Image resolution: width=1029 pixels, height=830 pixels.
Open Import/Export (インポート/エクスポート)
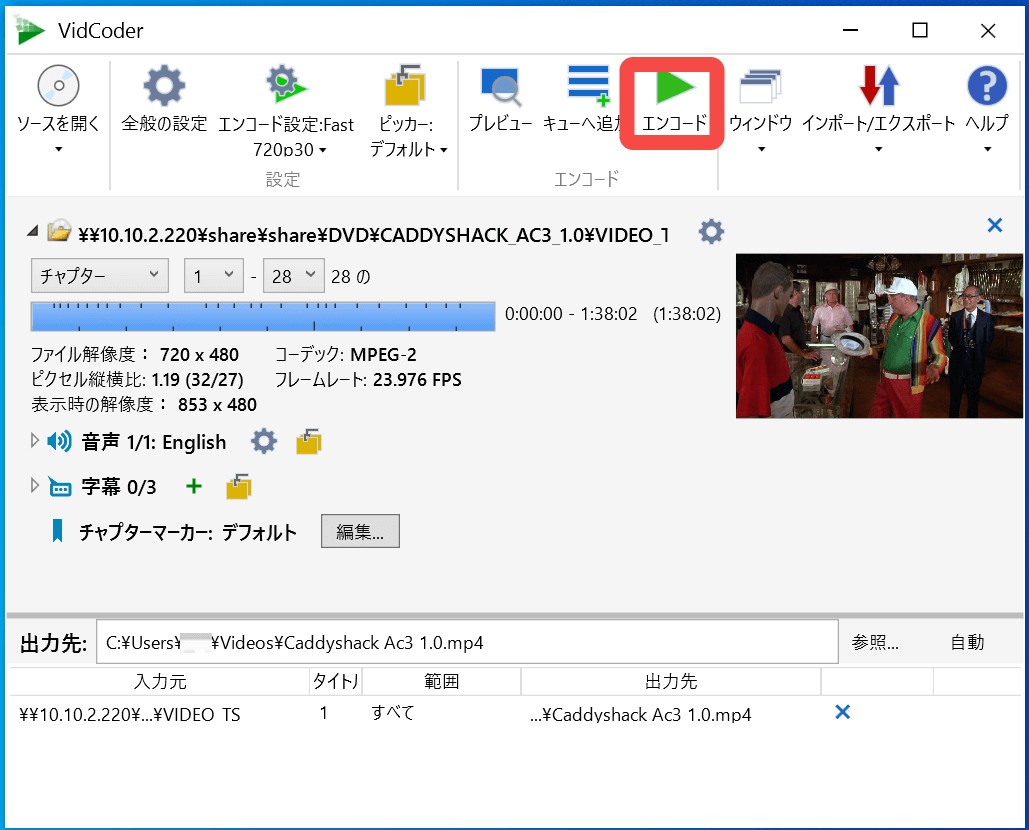(x=879, y=85)
